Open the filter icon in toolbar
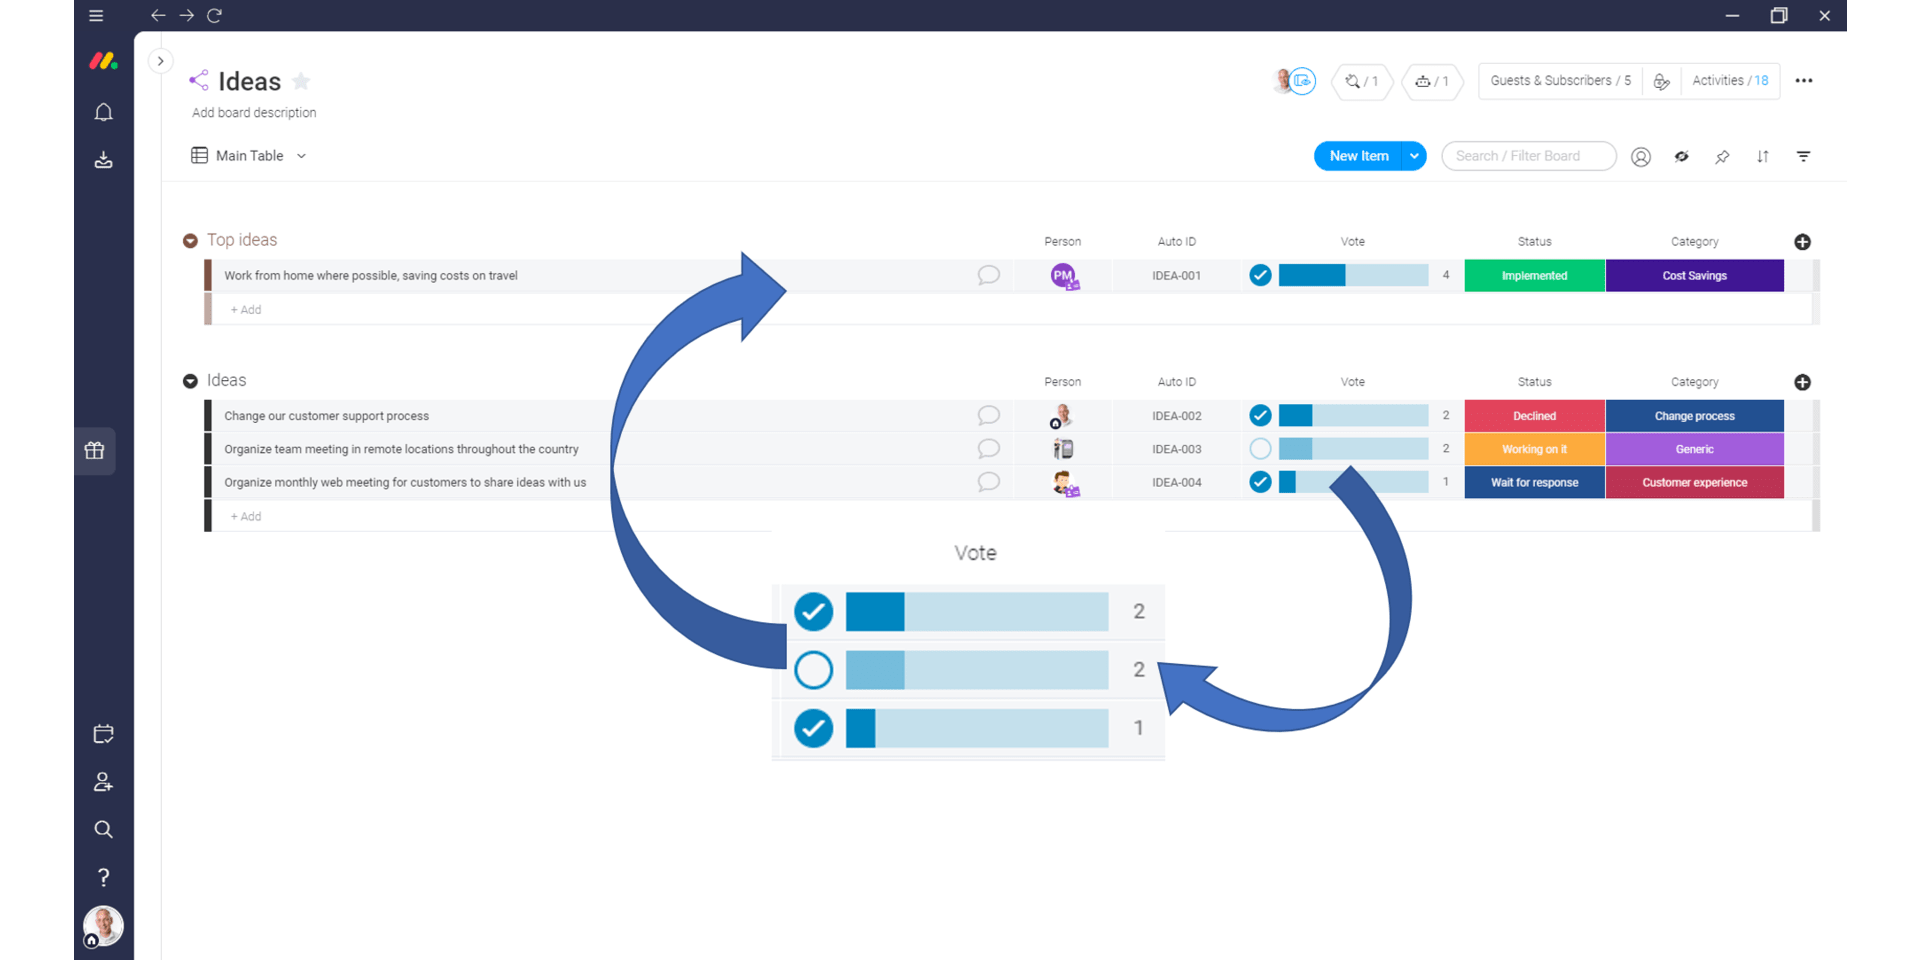Image resolution: width=1920 pixels, height=960 pixels. coord(1804,157)
